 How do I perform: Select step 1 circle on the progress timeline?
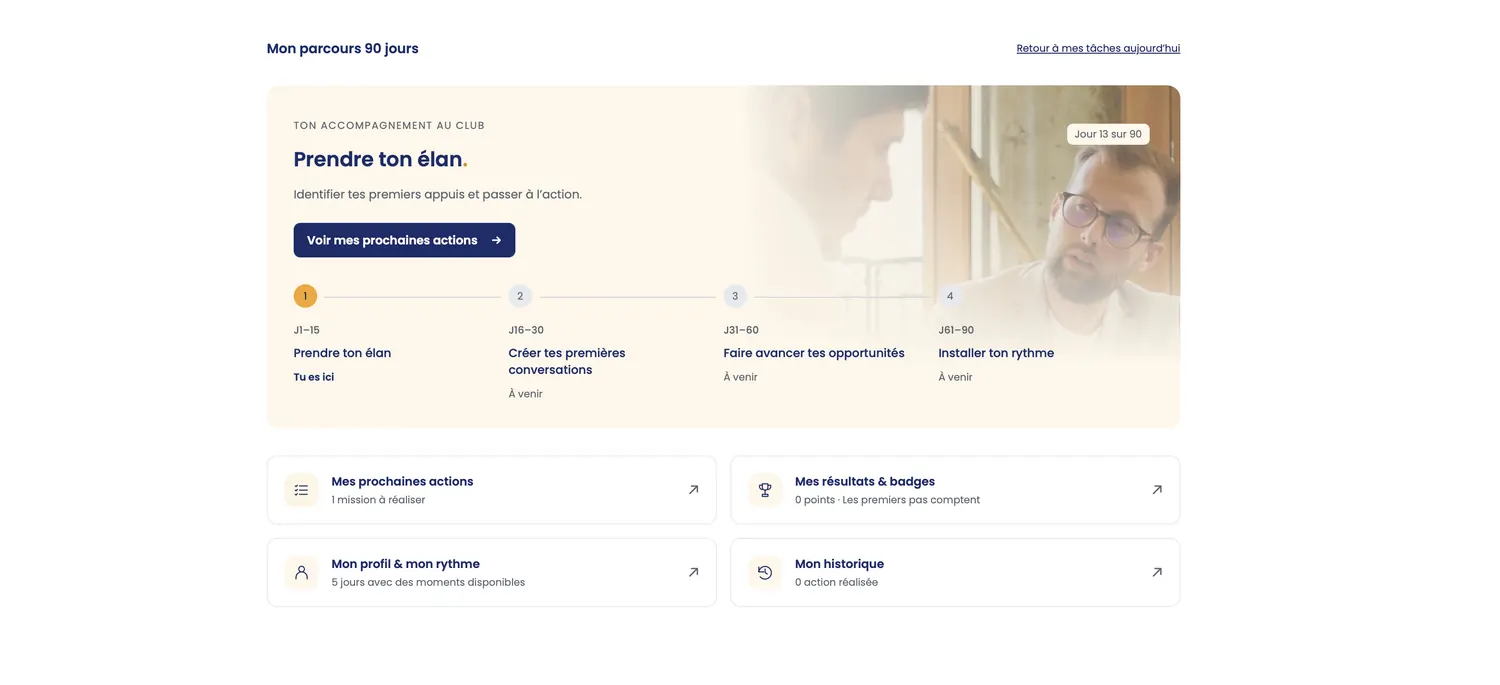pyautogui.click(x=305, y=296)
